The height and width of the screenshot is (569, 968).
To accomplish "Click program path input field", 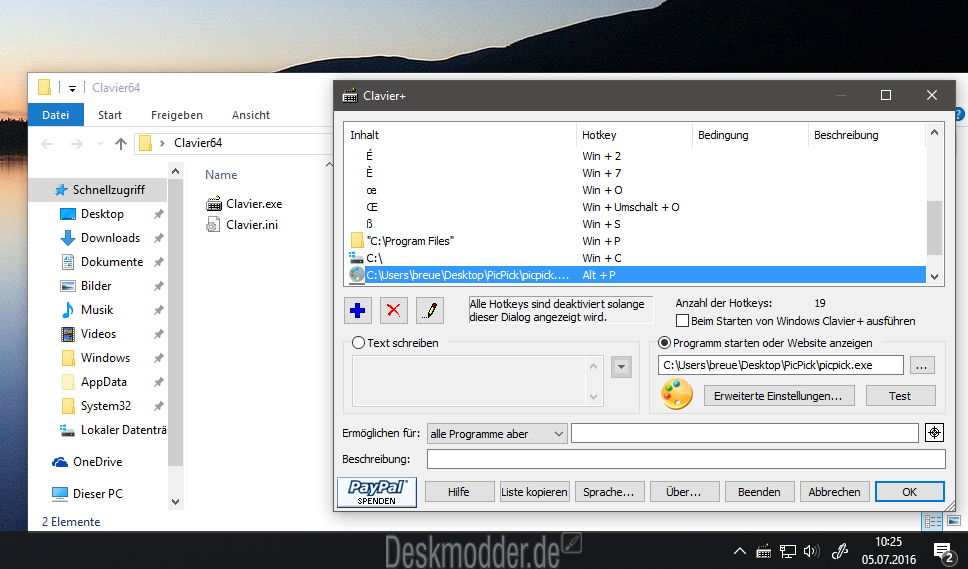I will 781,365.
